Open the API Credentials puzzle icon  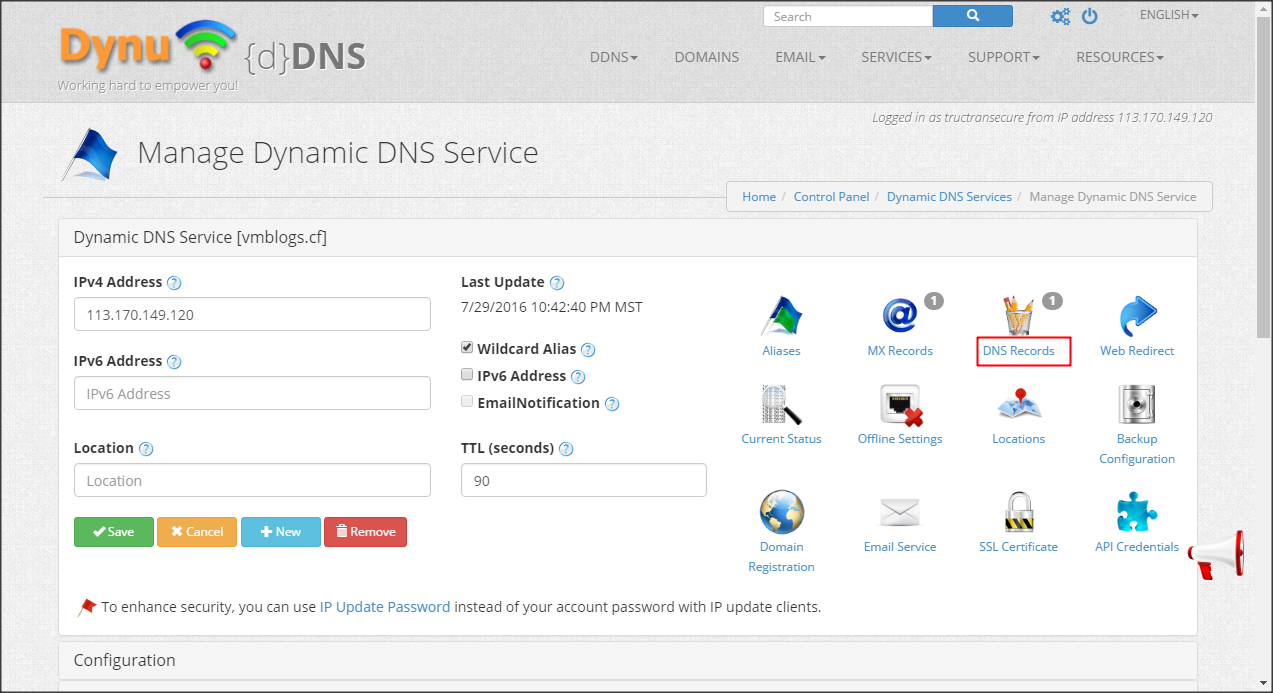click(x=1137, y=512)
